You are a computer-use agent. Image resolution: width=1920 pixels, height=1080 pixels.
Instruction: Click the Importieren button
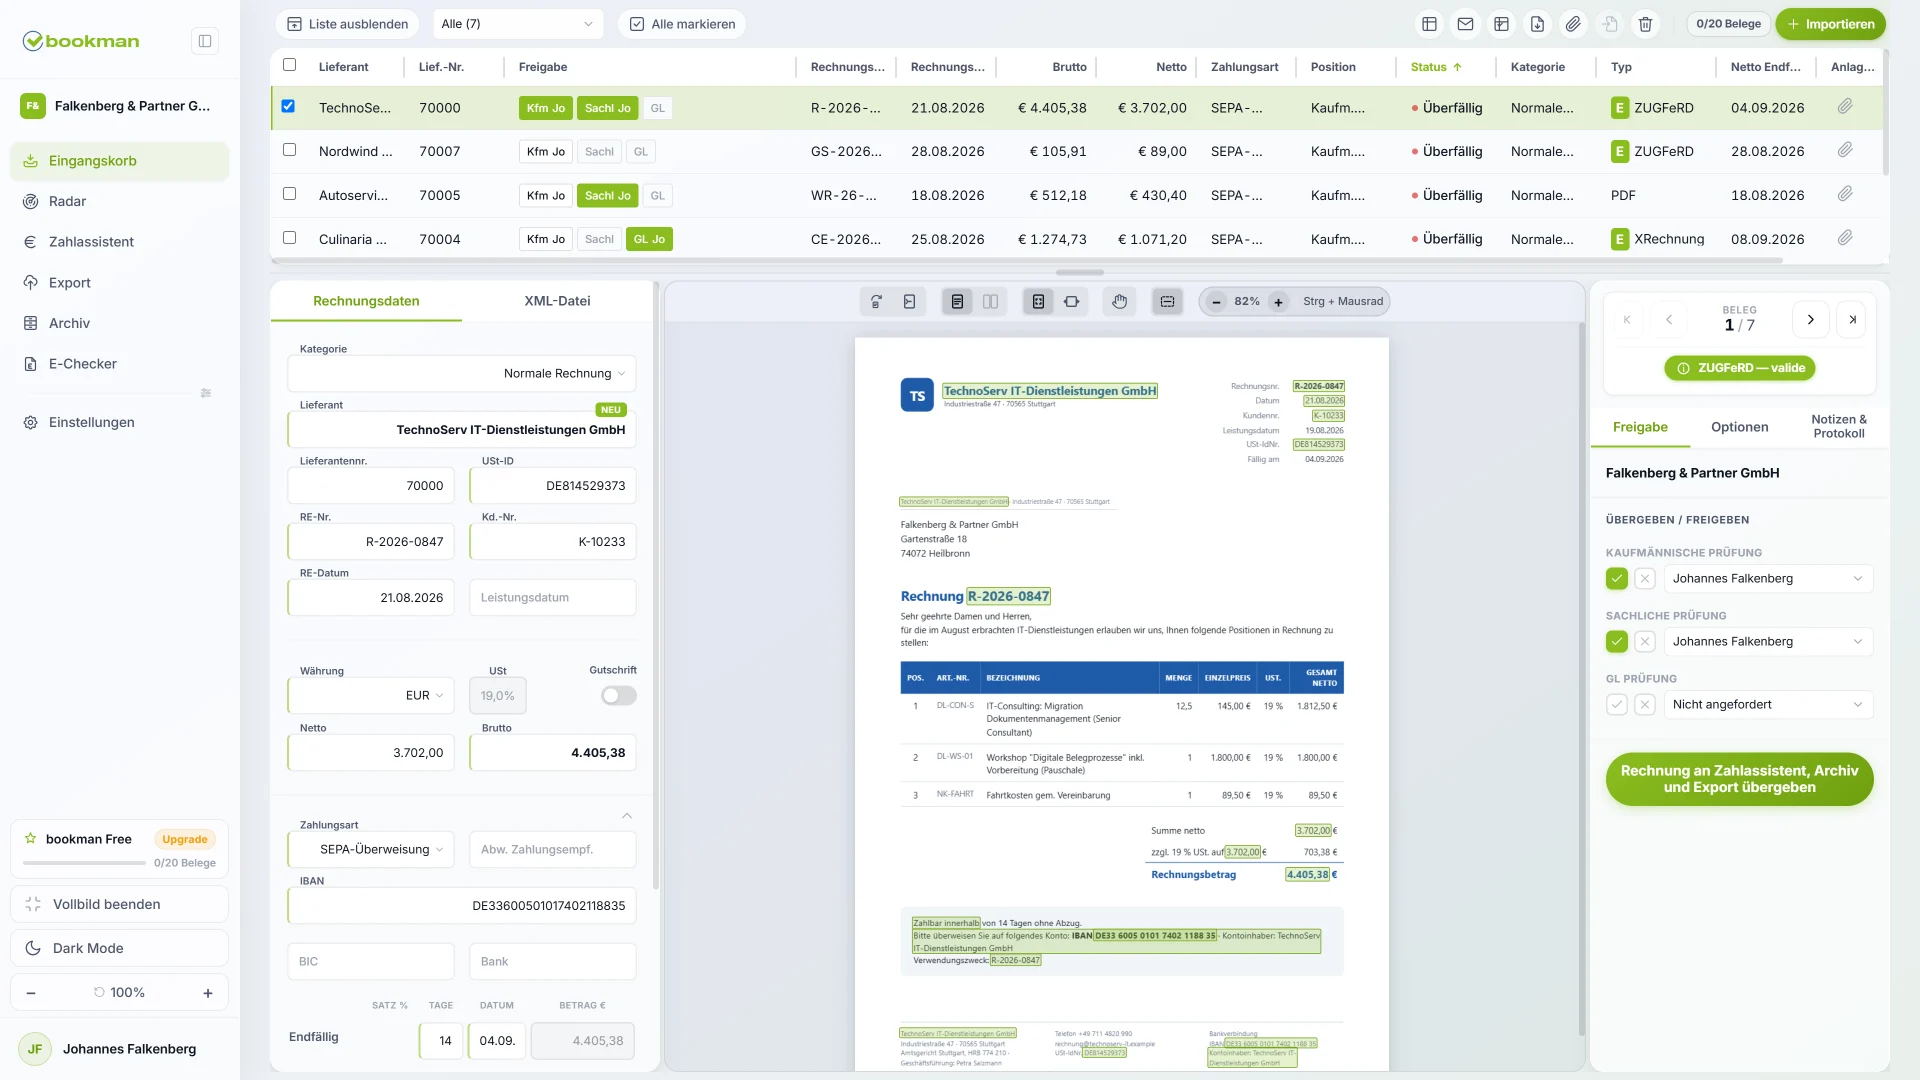pyautogui.click(x=1830, y=24)
